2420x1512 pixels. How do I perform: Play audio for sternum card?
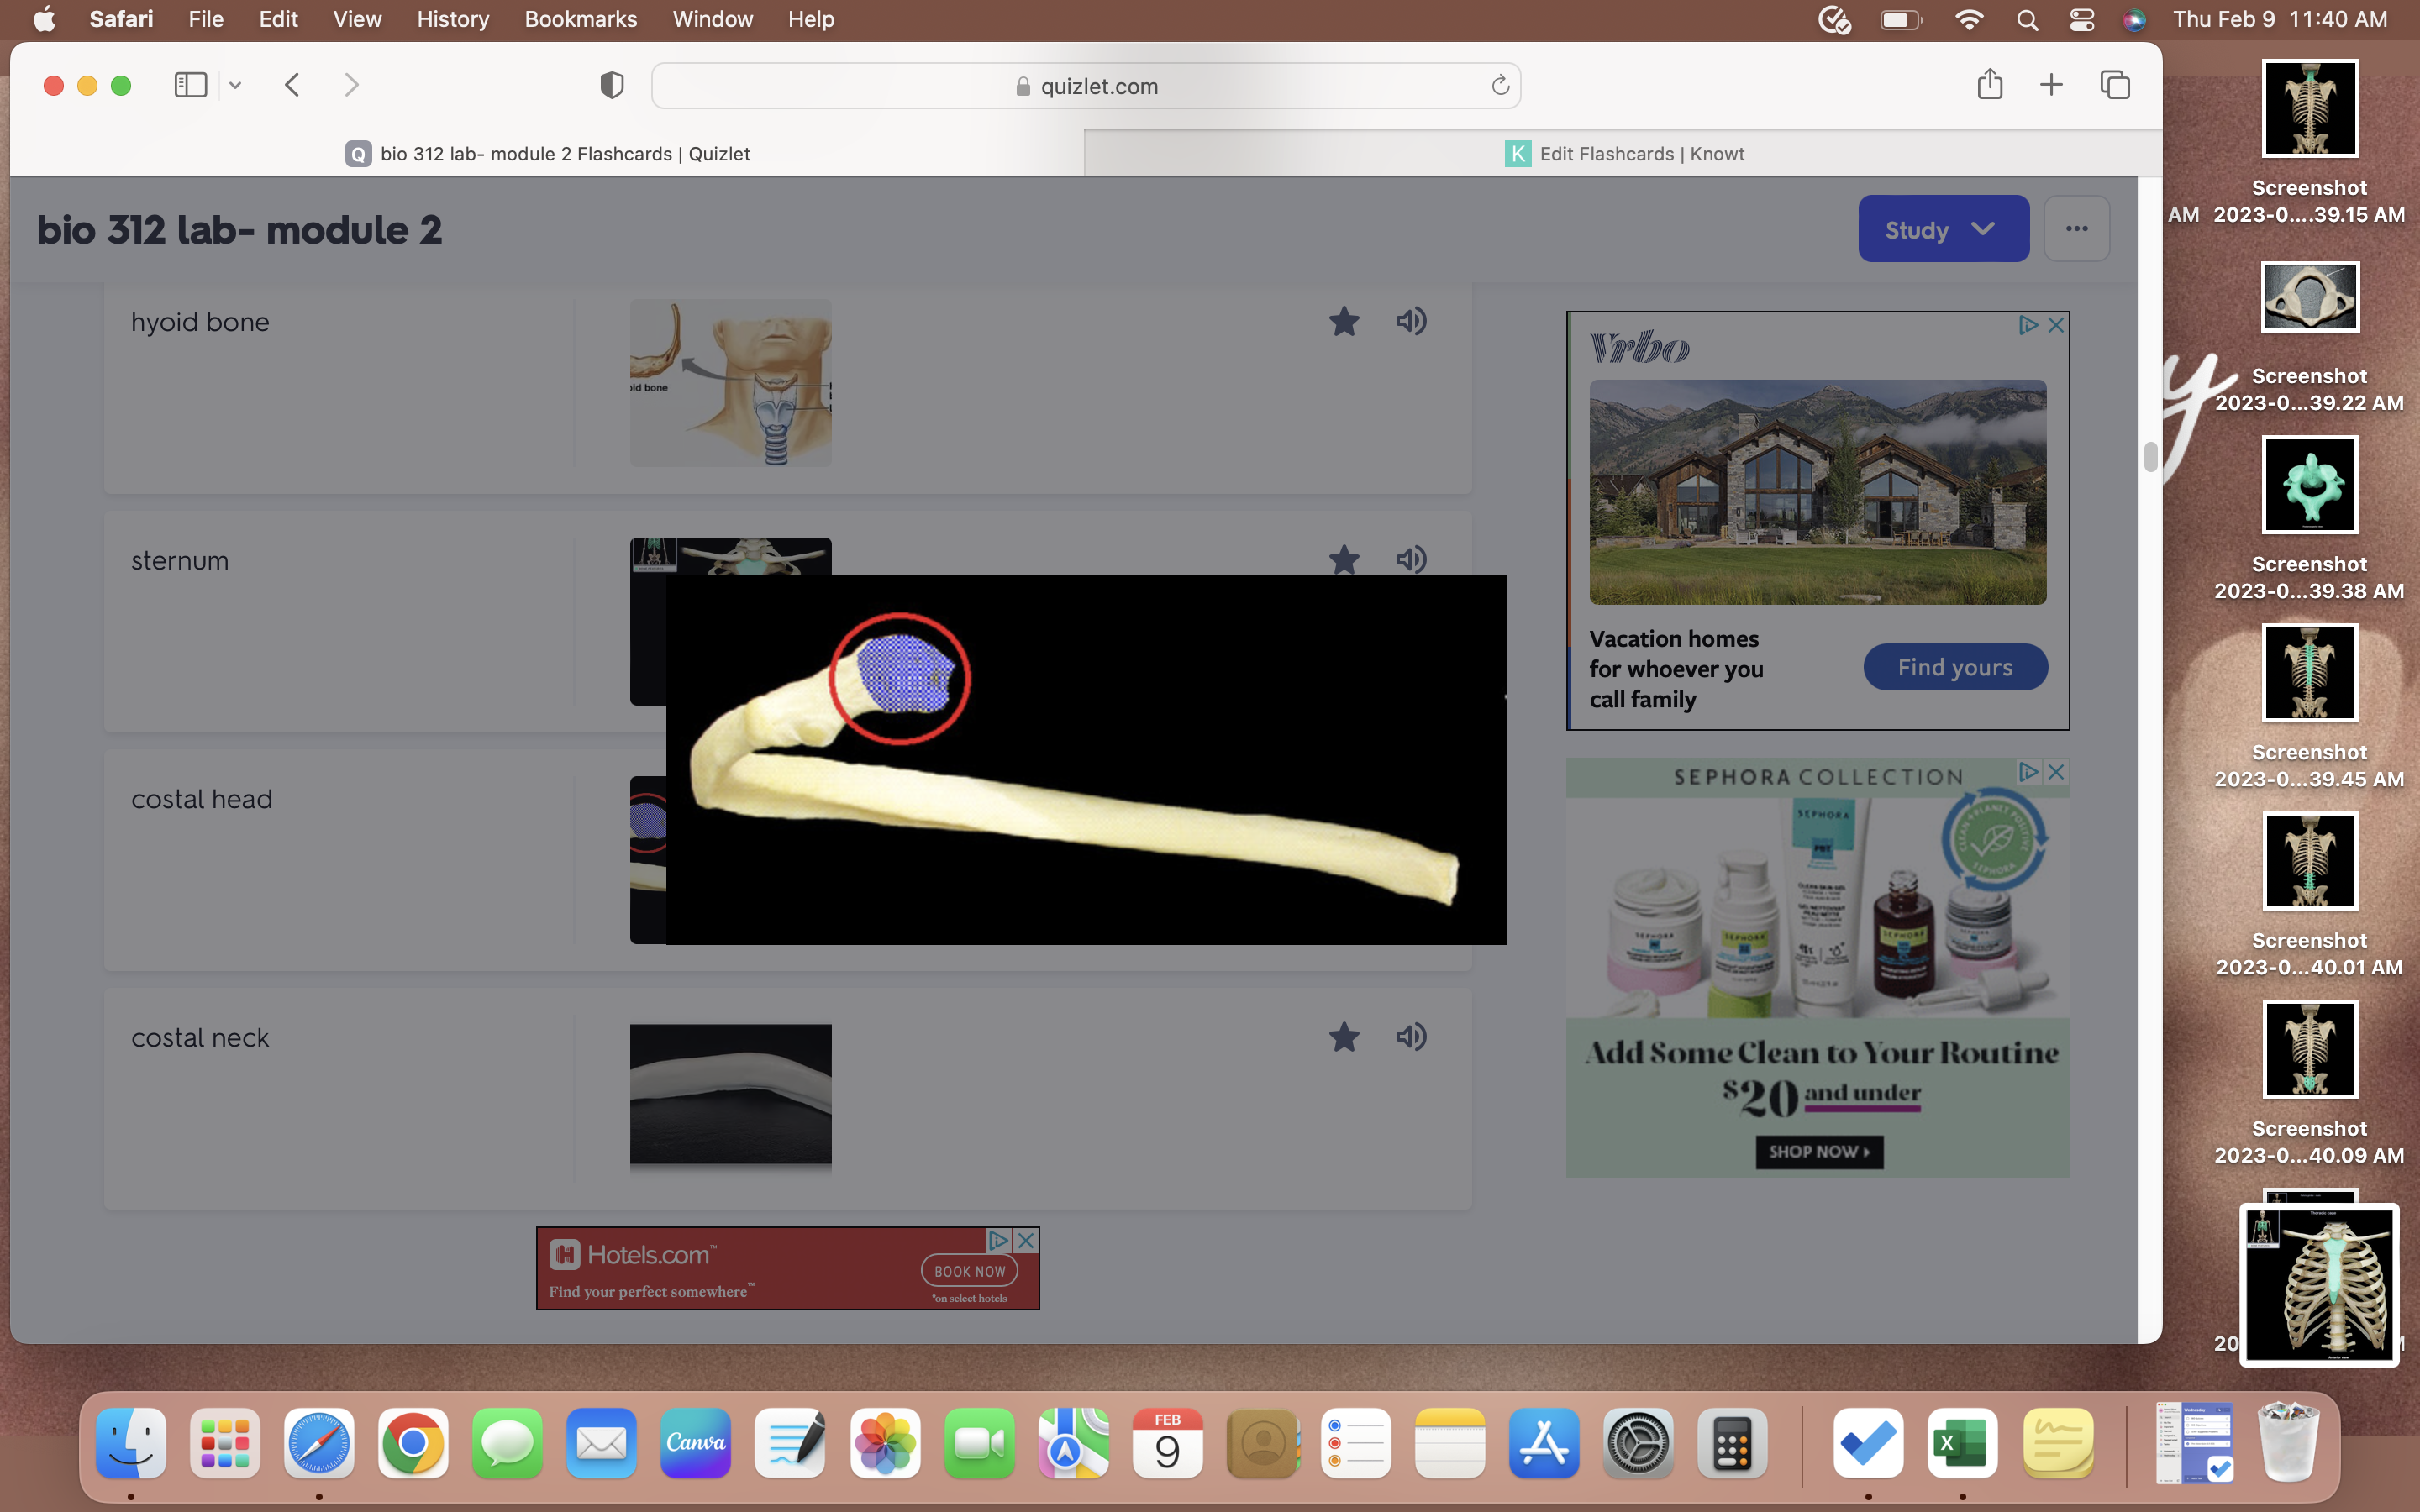click(x=1411, y=559)
